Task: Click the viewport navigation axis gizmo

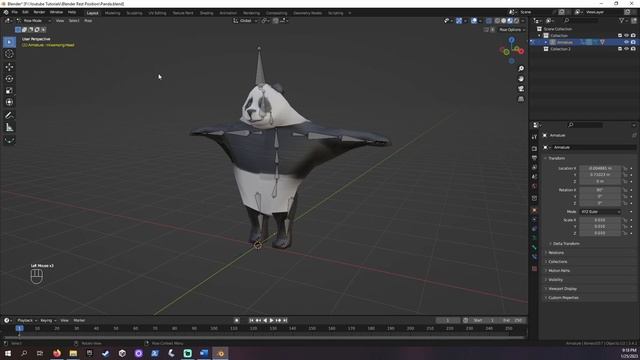Action: point(512,50)
